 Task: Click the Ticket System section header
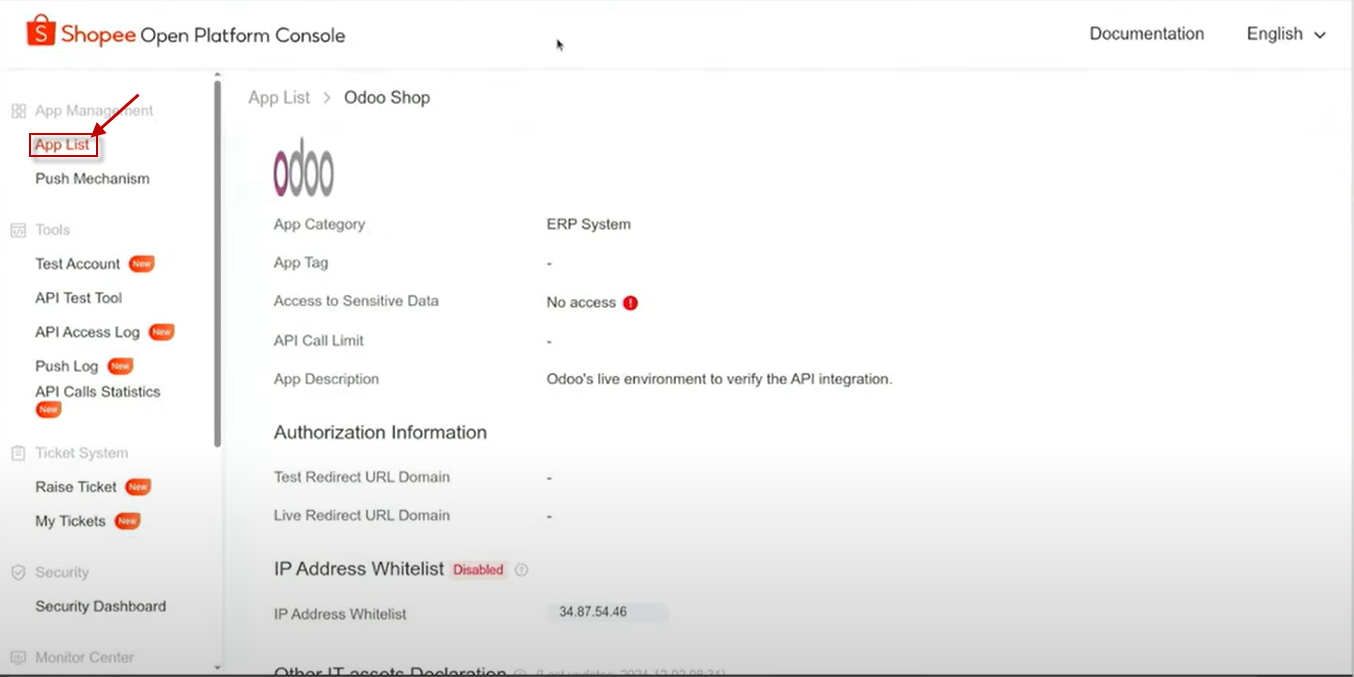pyautogui.click(x=81, y=453)
